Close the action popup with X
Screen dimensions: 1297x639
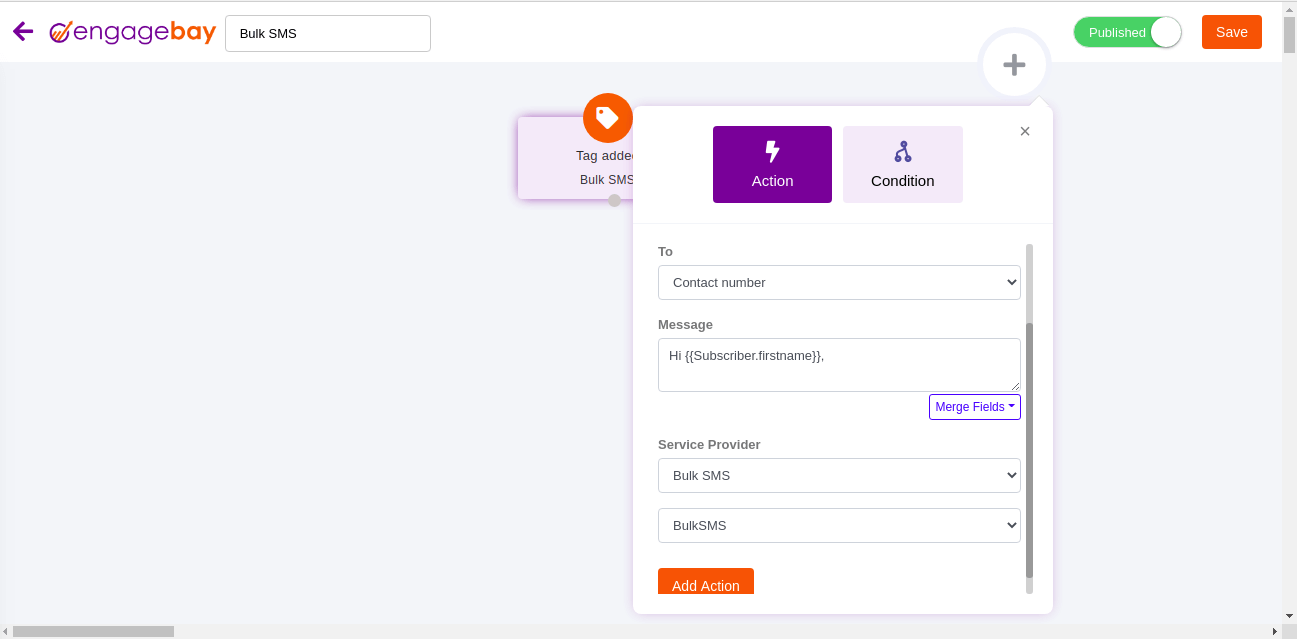tap(1024, 131)
